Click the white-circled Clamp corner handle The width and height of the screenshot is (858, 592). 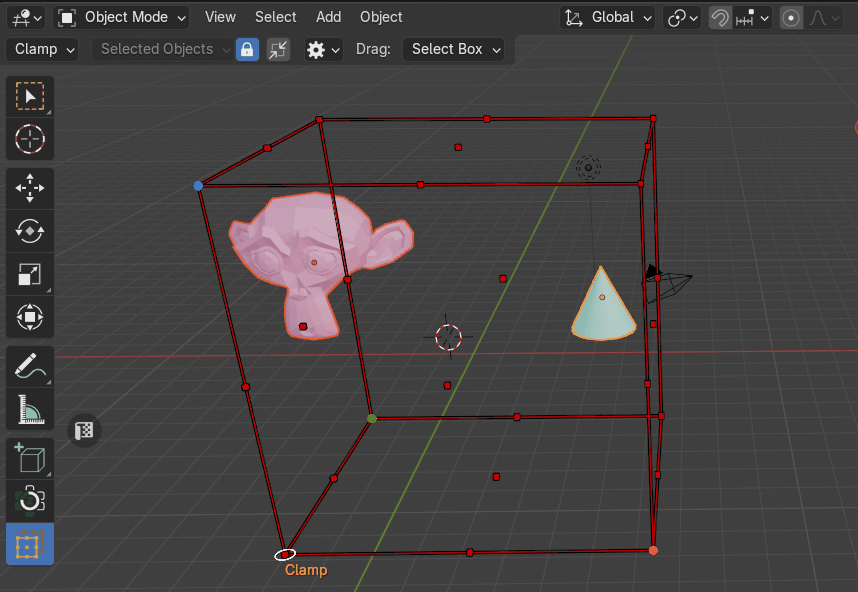(x=285, y=555)
